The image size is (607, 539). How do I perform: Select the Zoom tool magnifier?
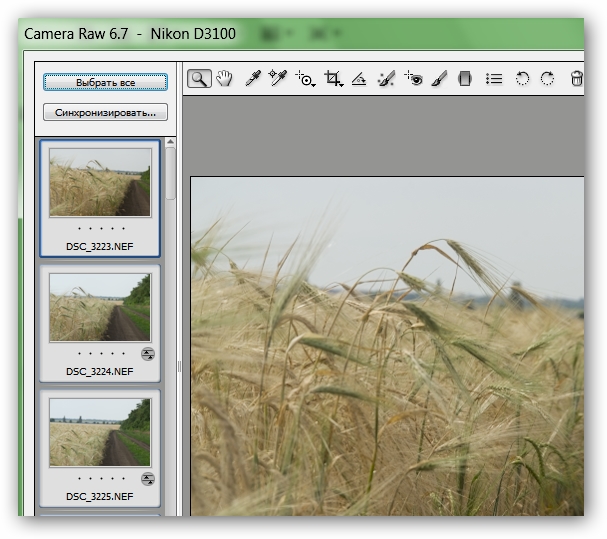199,79
